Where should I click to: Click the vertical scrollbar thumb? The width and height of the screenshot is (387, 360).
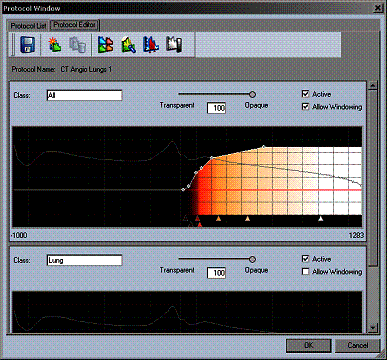373,178
